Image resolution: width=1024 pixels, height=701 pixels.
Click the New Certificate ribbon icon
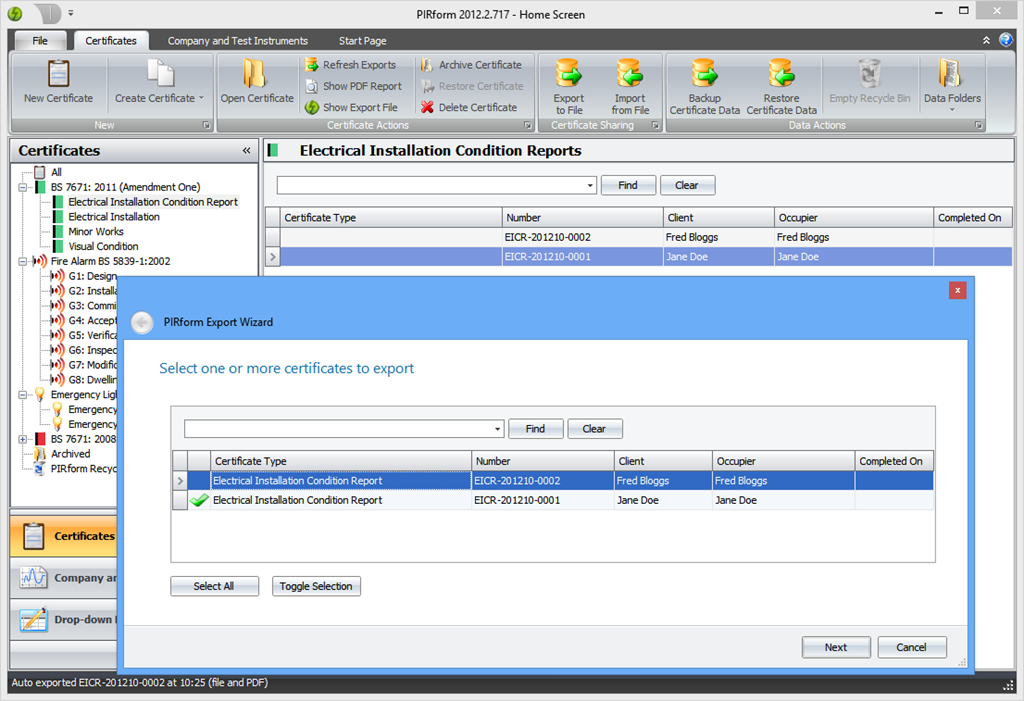58,76
